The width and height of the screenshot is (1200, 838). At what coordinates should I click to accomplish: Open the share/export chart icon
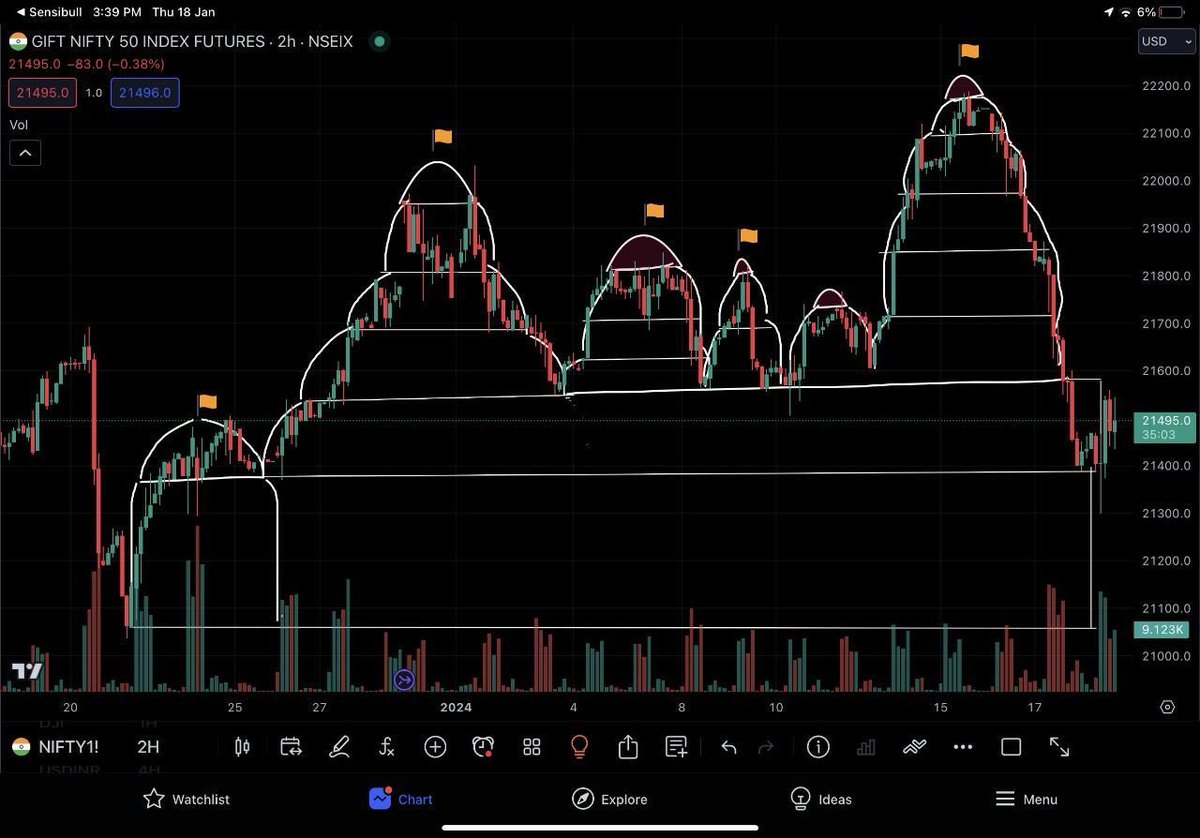tap(628, 747)
